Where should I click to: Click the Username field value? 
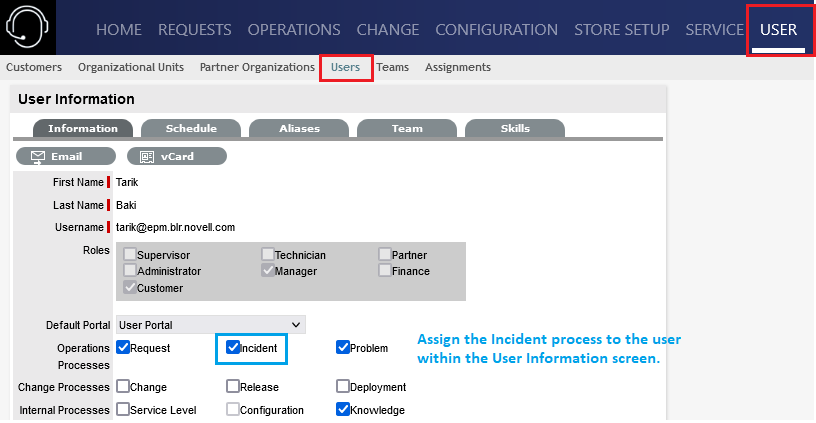pyautogui.click(x=175, y=227)
